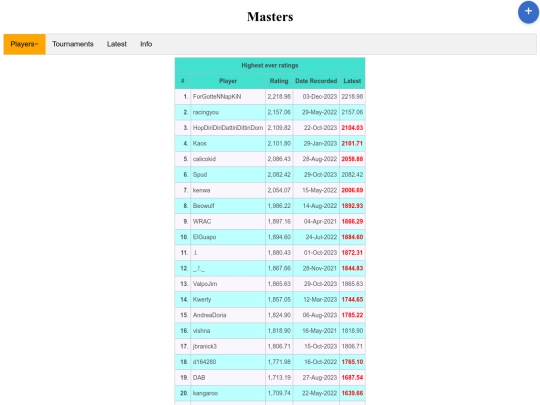Image resolution: width=540 pixels, height=405 pixels.
Task: Click red latest rating 1872.31
Action: (352, 253)
